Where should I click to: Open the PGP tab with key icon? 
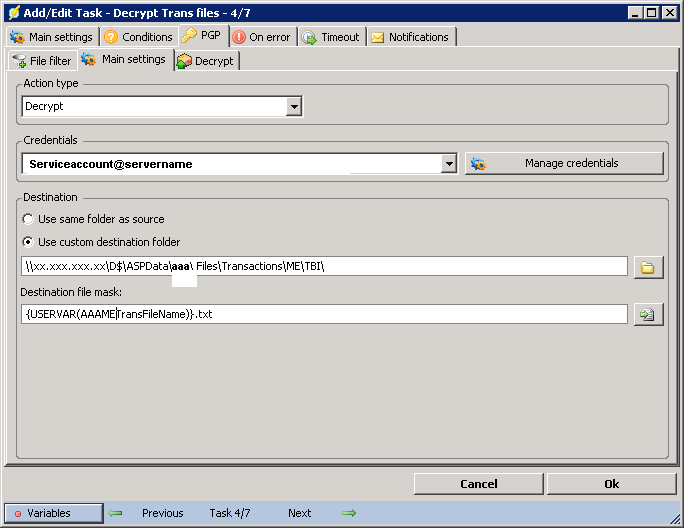click(203, 36)
